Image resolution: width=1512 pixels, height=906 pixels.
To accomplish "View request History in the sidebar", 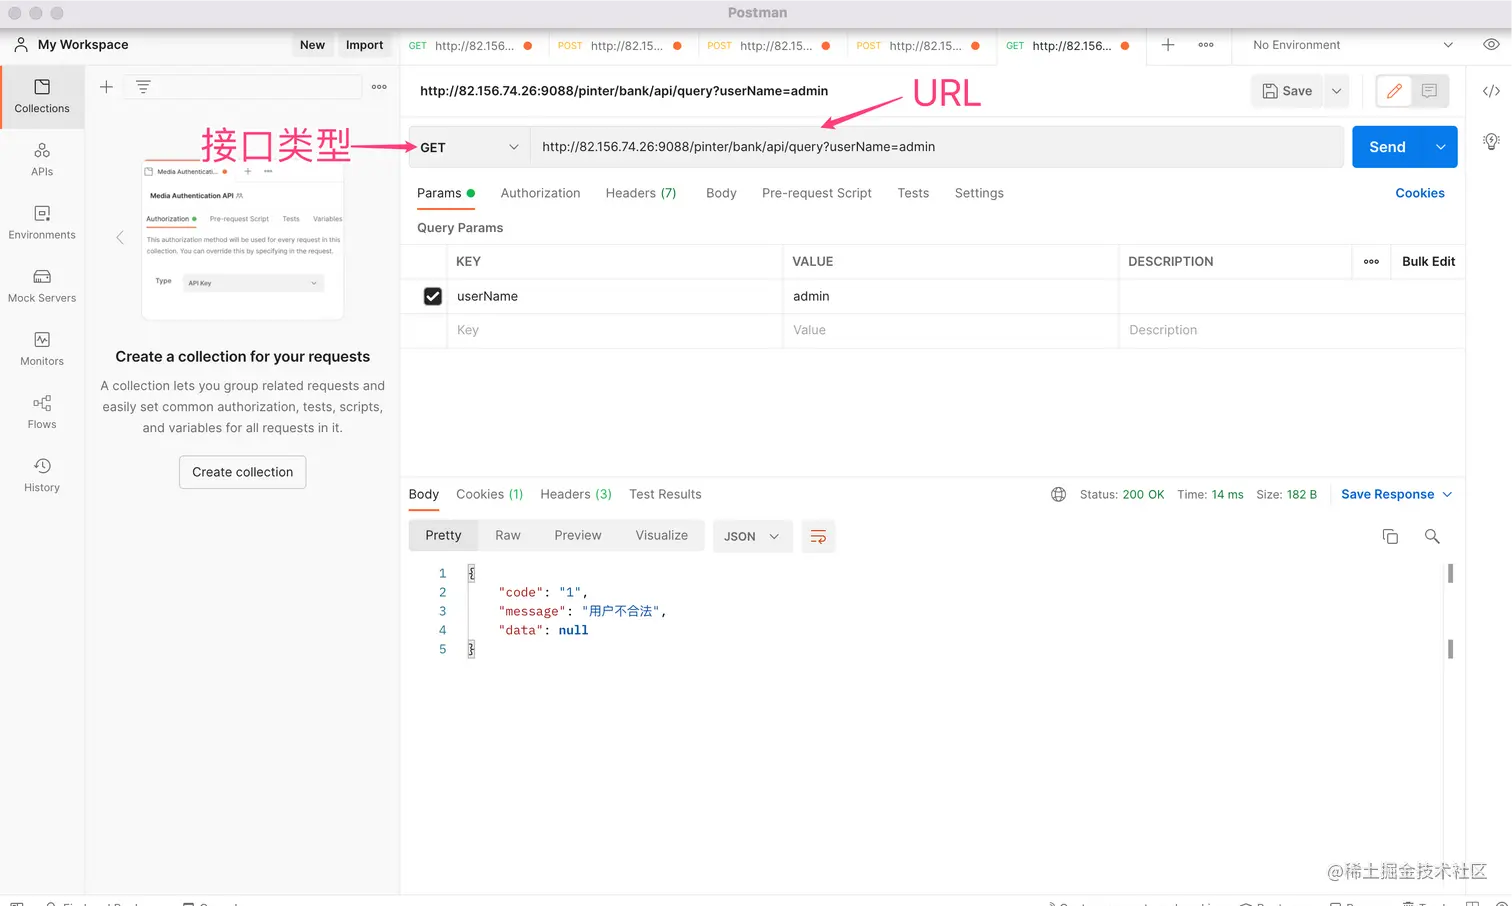I will [x=42, y=474].
